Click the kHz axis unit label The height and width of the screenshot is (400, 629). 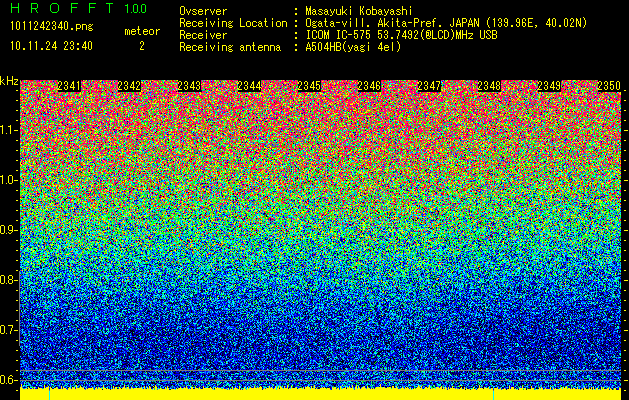[x=9, y=82]
